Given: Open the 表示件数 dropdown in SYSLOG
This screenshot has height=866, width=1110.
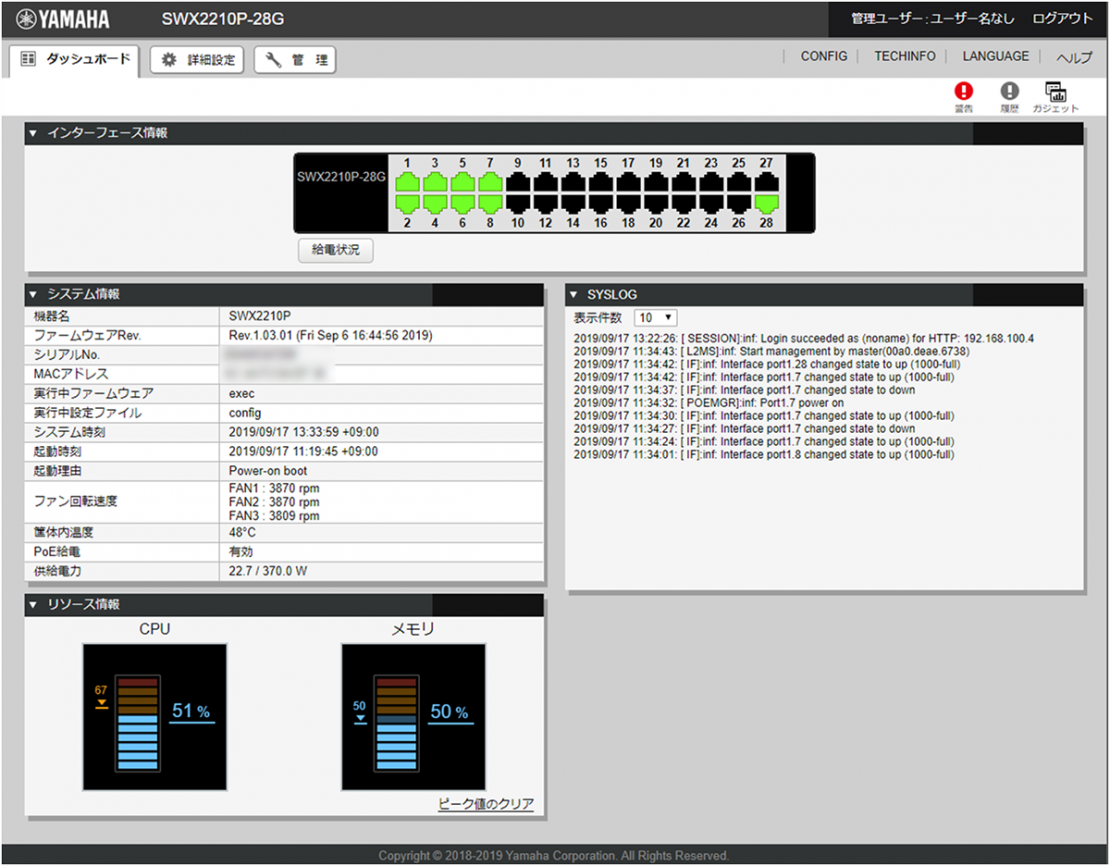Looking at the screenshot, I should pyautogui.click(x=655, y=317).
